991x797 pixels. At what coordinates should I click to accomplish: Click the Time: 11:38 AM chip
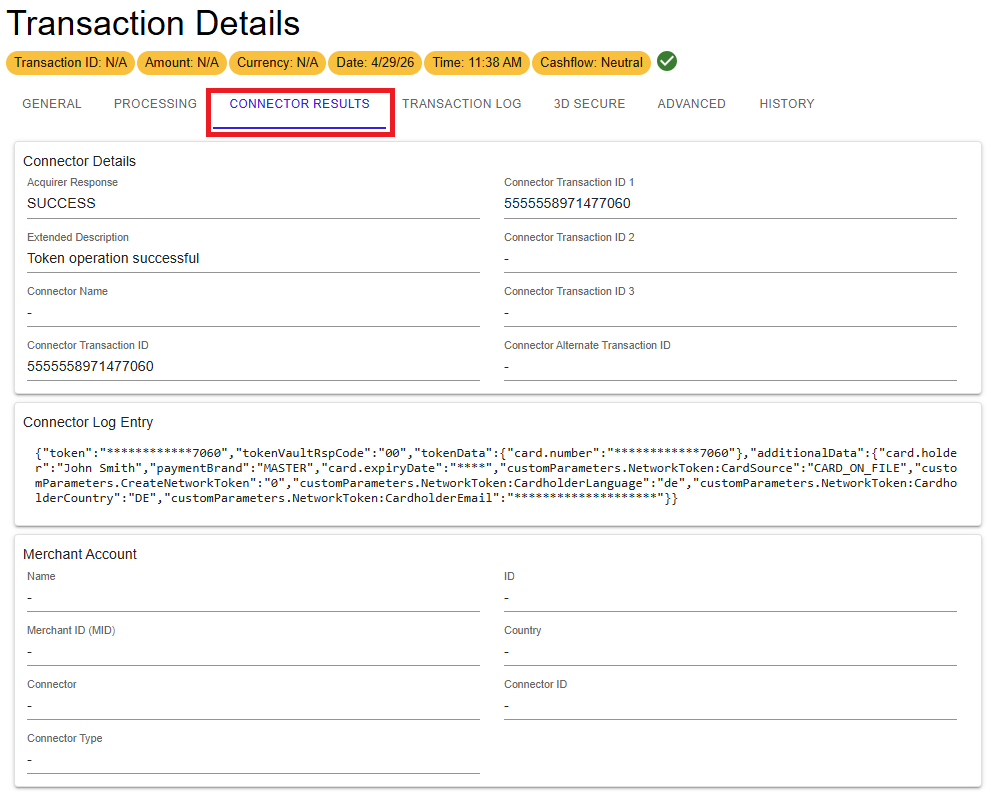tap(477, 63)
